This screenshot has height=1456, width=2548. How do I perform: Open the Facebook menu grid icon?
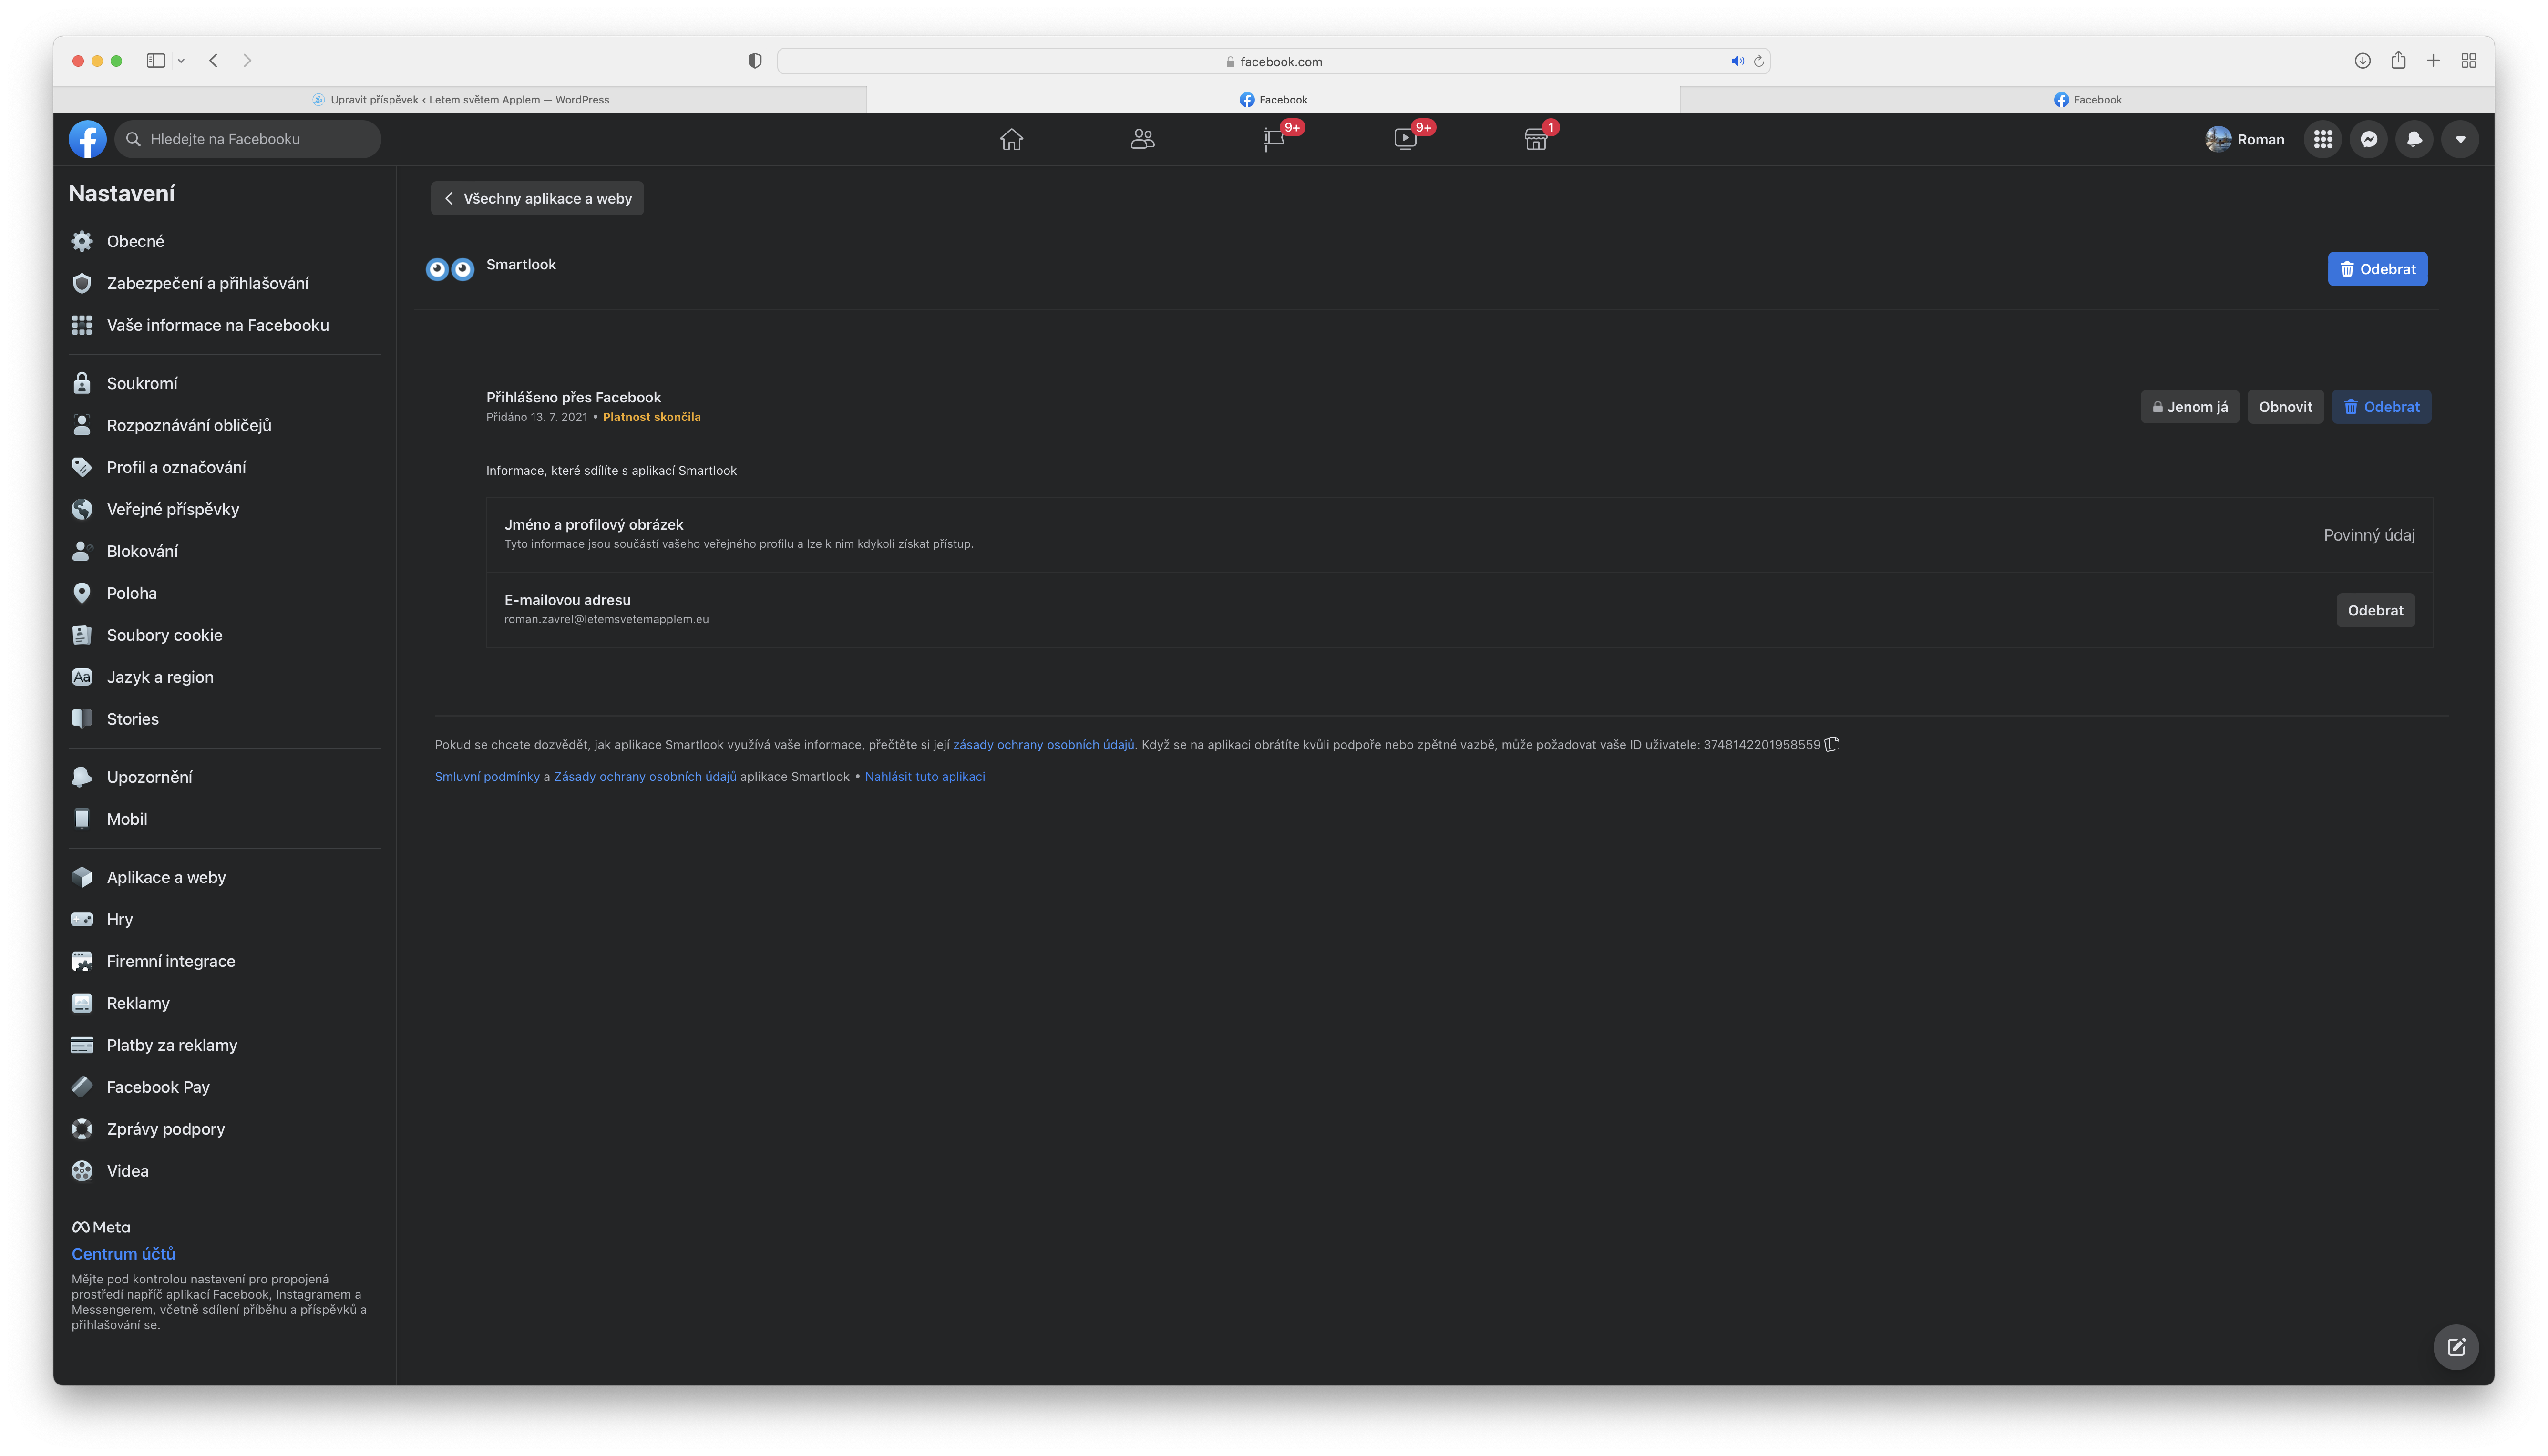(x=2322, y=139)
